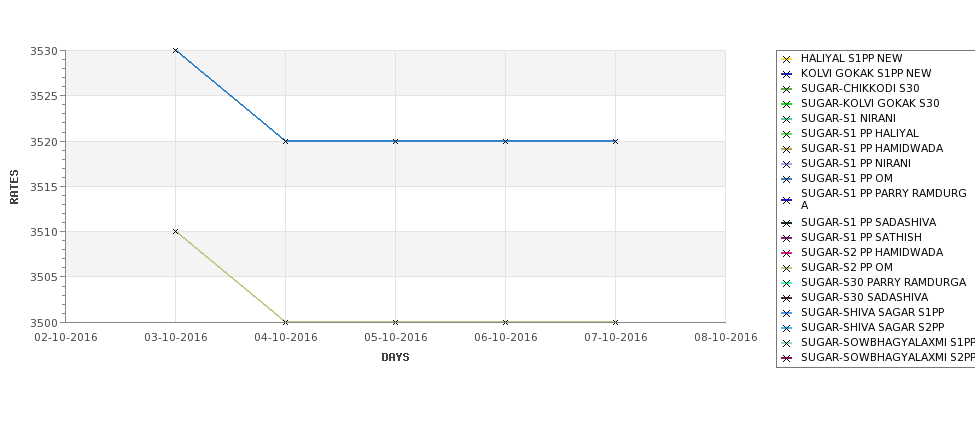Click the SUGAR-S1 PP HAMIDWADA legend label
The width and height of the screenshot is (975, 429).
[x=872, y=148]
